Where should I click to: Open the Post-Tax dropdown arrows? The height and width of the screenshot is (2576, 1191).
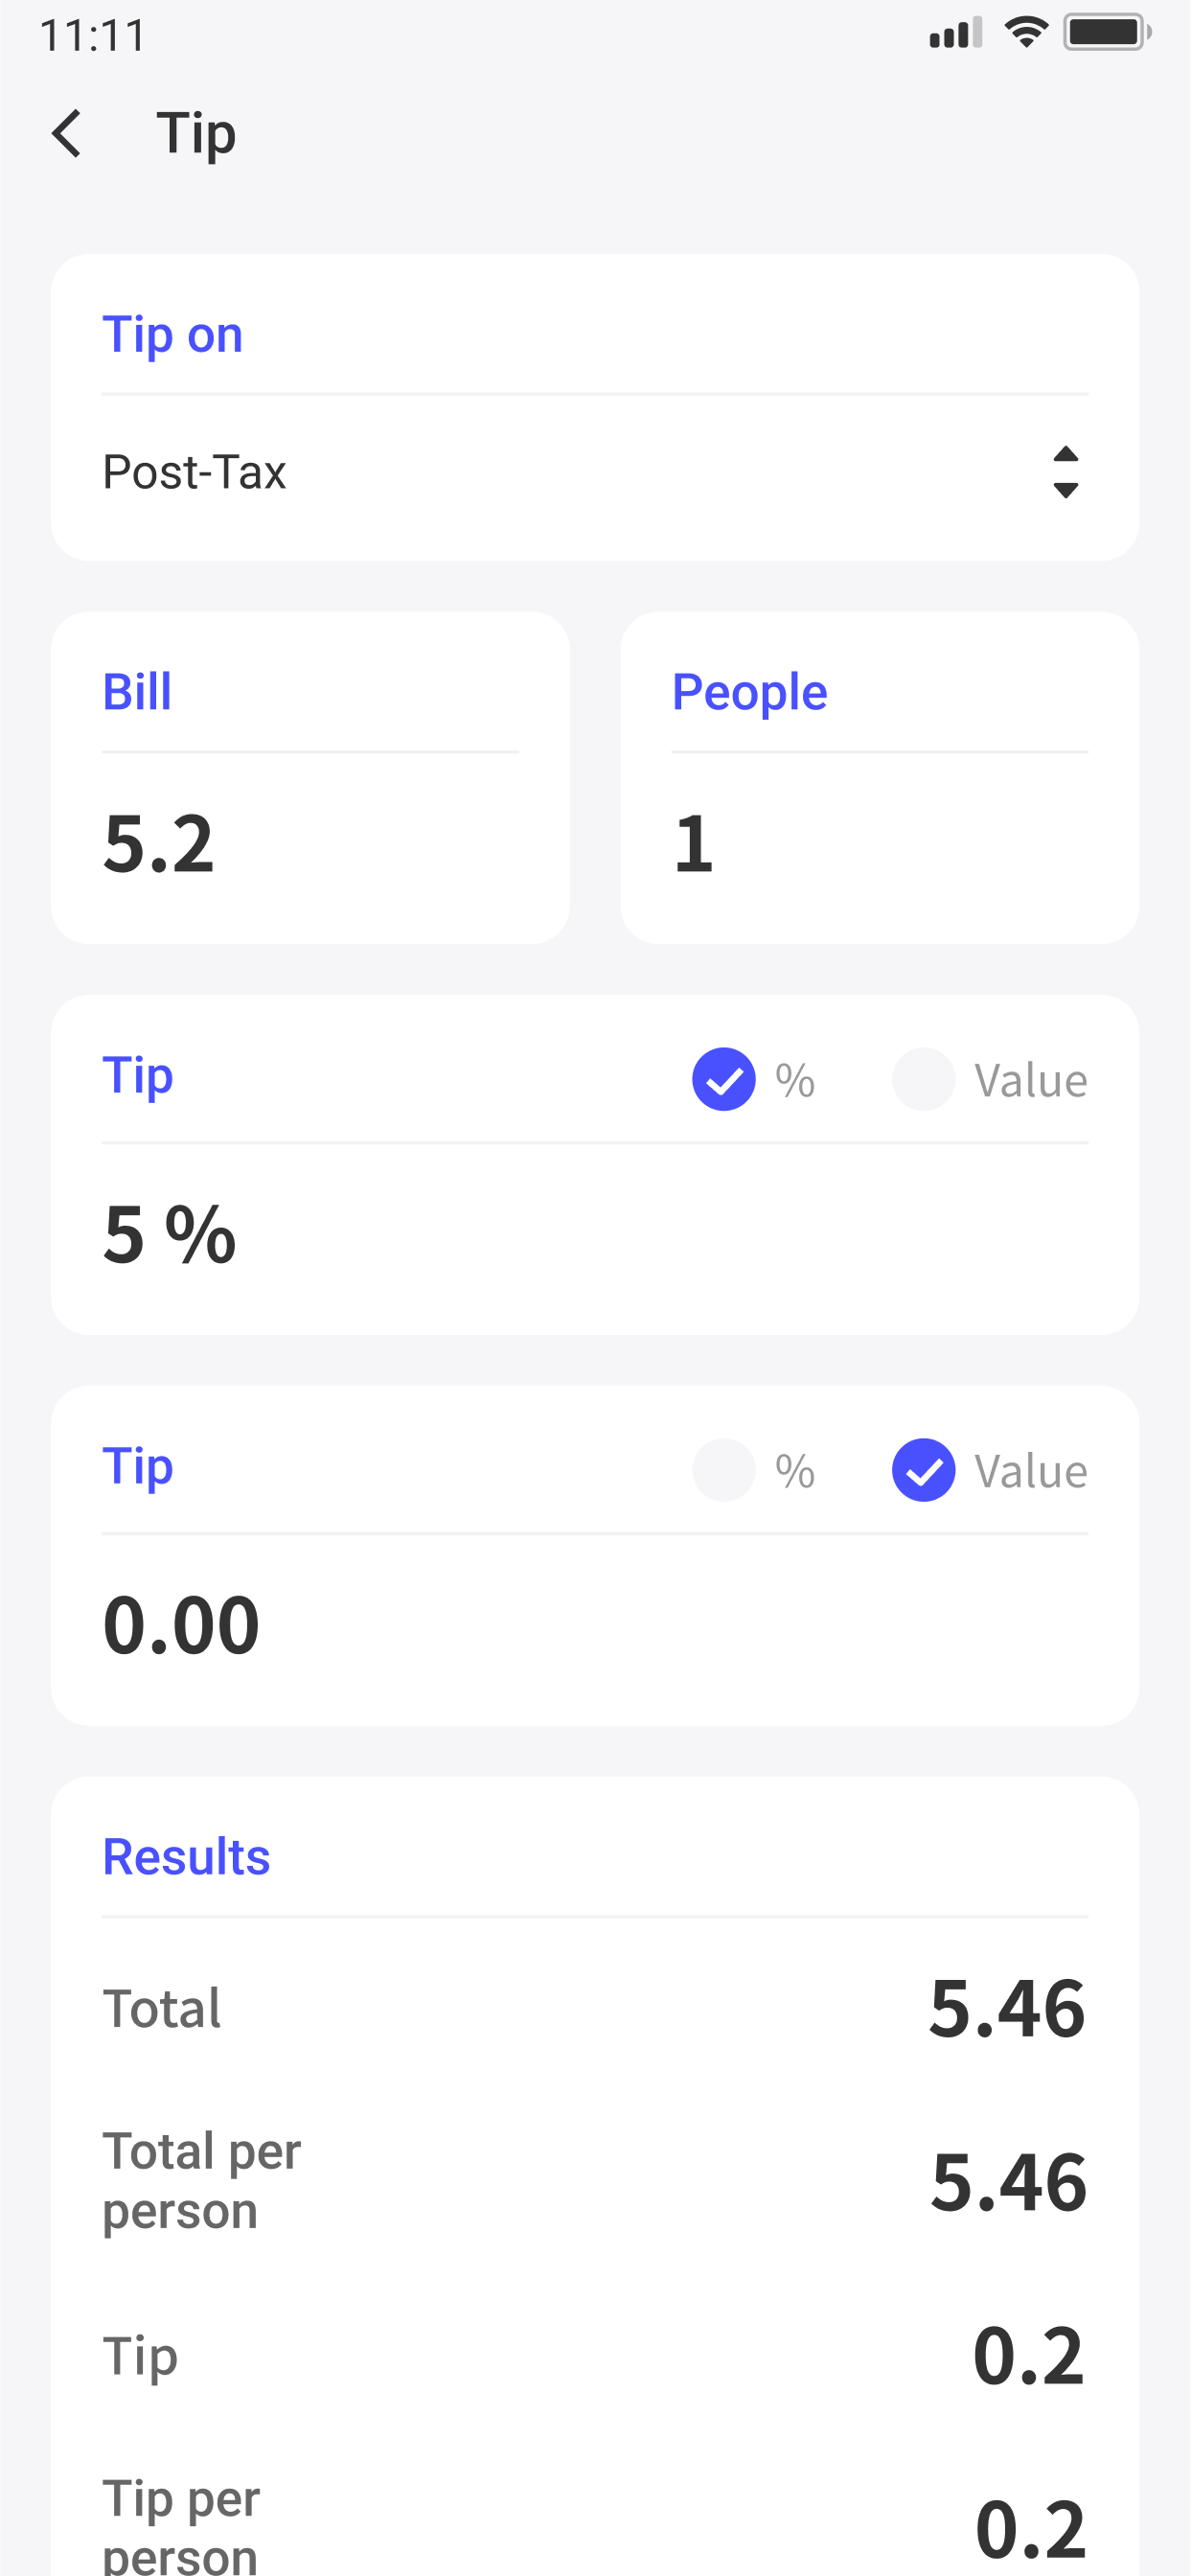(x=1066, y=472)
